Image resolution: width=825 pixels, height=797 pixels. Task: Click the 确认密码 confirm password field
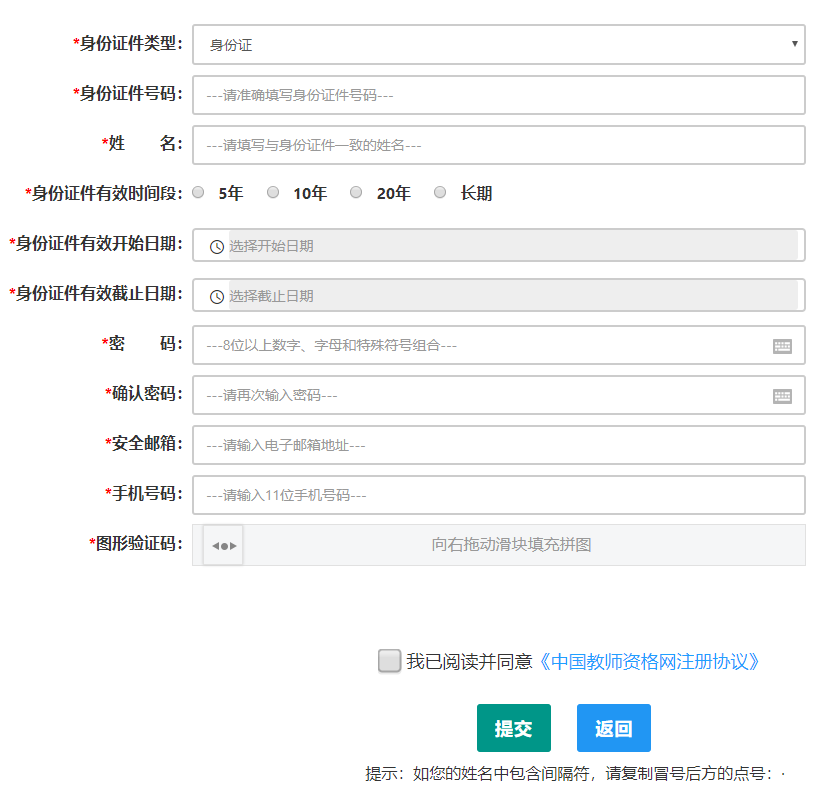click(x=480, y=395)
